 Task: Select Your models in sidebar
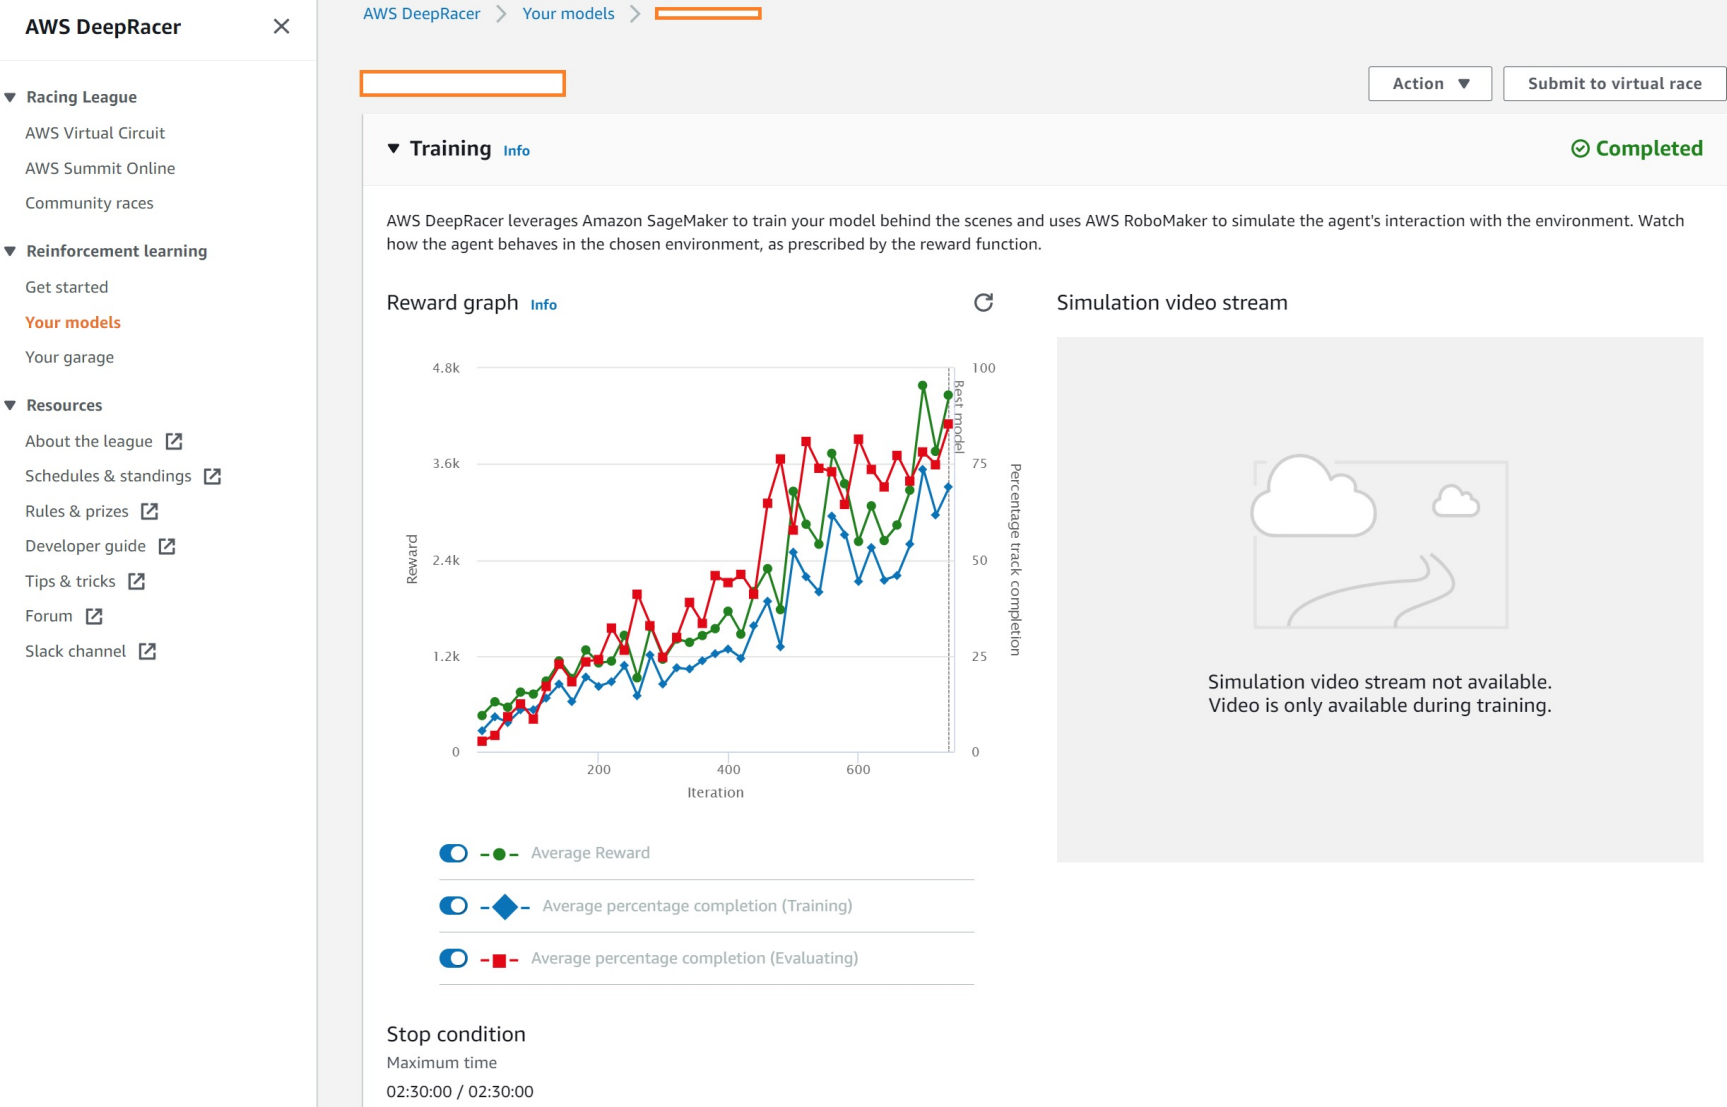point(73,322)
